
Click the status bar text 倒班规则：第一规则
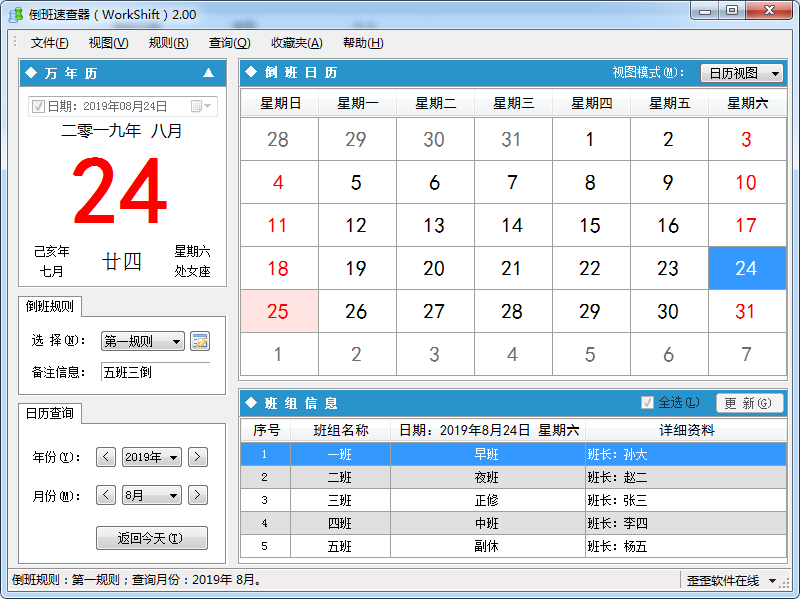(65, 580)
